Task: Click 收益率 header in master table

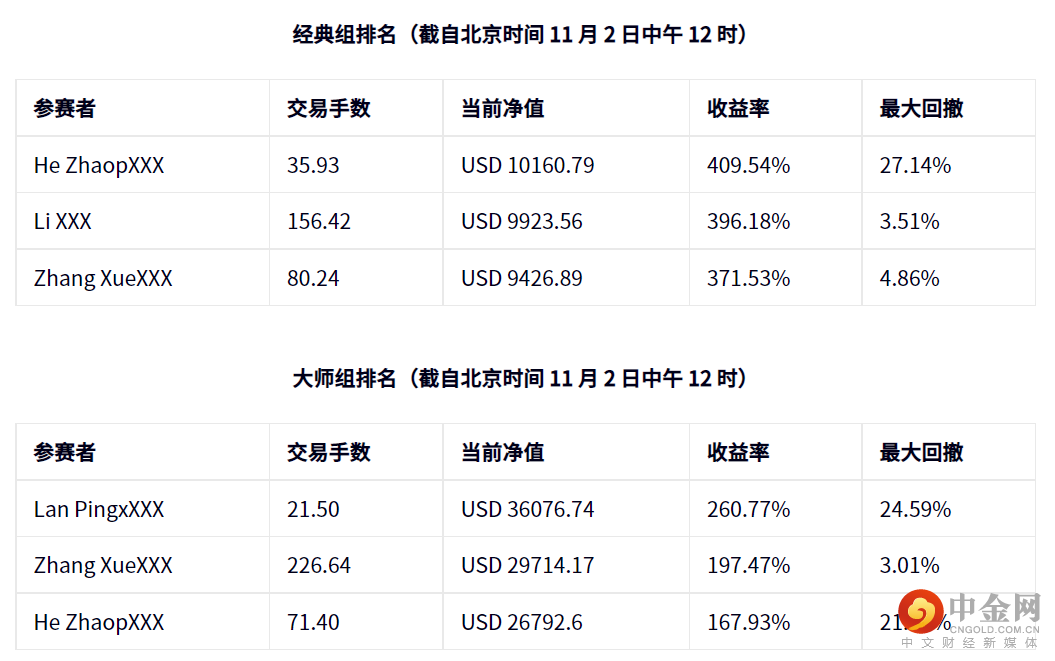Action: (x=739, y=453)
